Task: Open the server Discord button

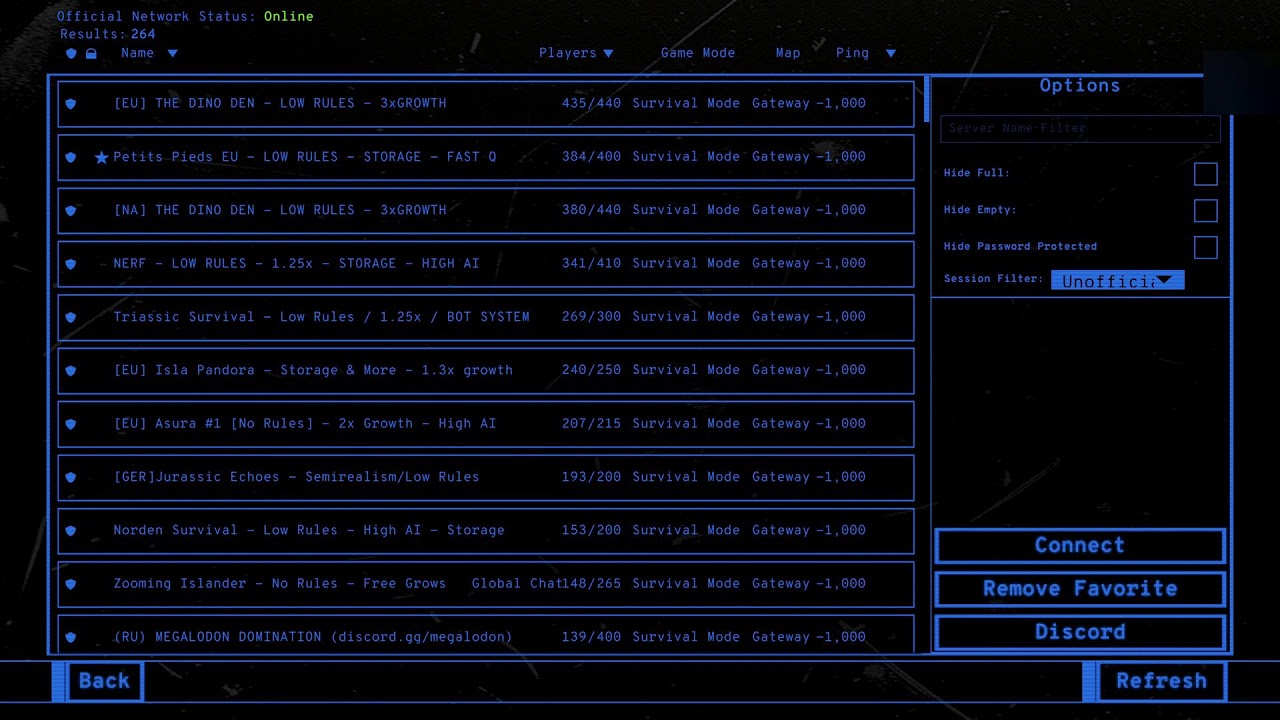Action: point(1080,632)
